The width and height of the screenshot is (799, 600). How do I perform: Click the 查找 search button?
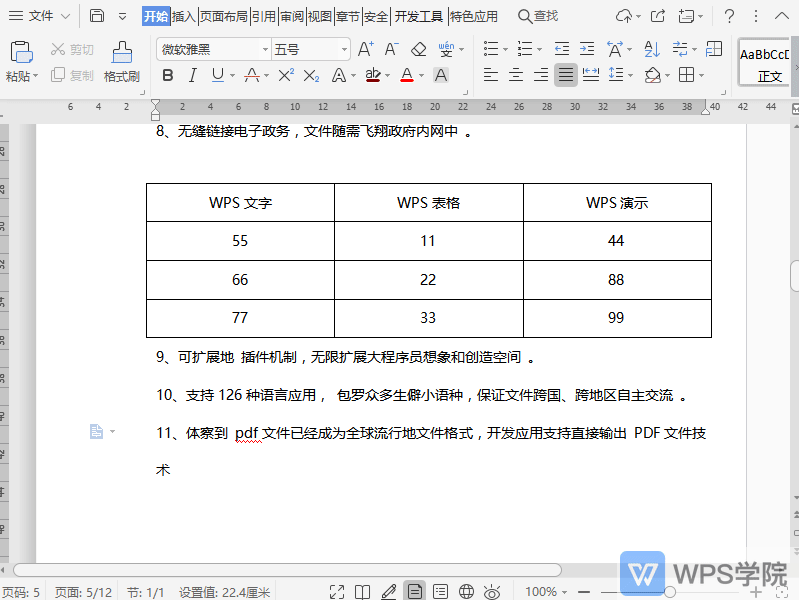(538, 16)
